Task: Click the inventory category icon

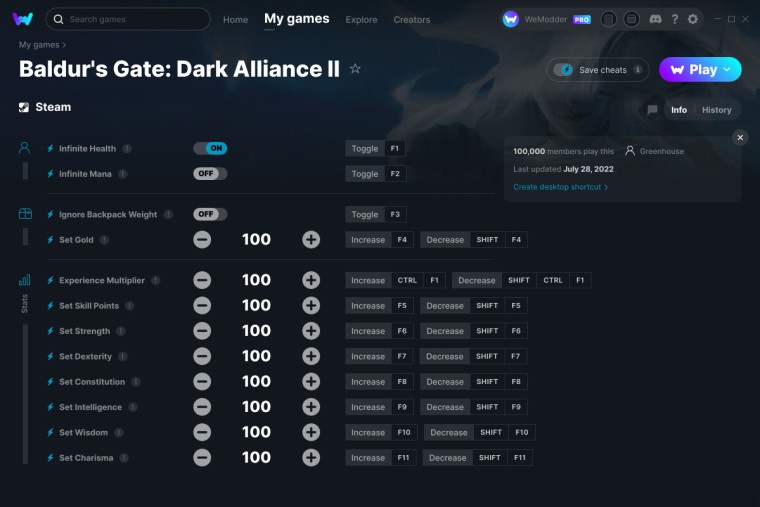Action: click(x=25, y=214)
